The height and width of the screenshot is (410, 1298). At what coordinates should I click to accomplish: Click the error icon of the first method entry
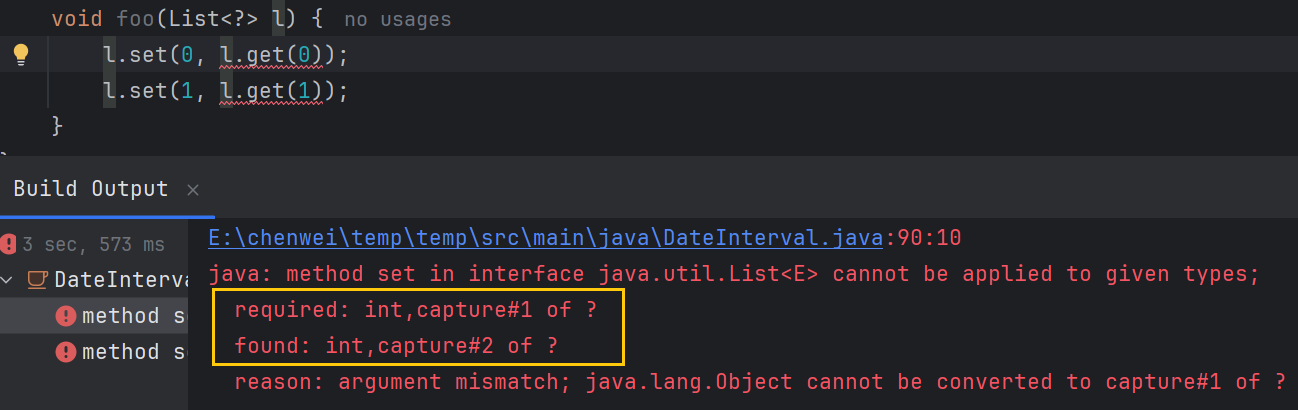pos(66,316)
